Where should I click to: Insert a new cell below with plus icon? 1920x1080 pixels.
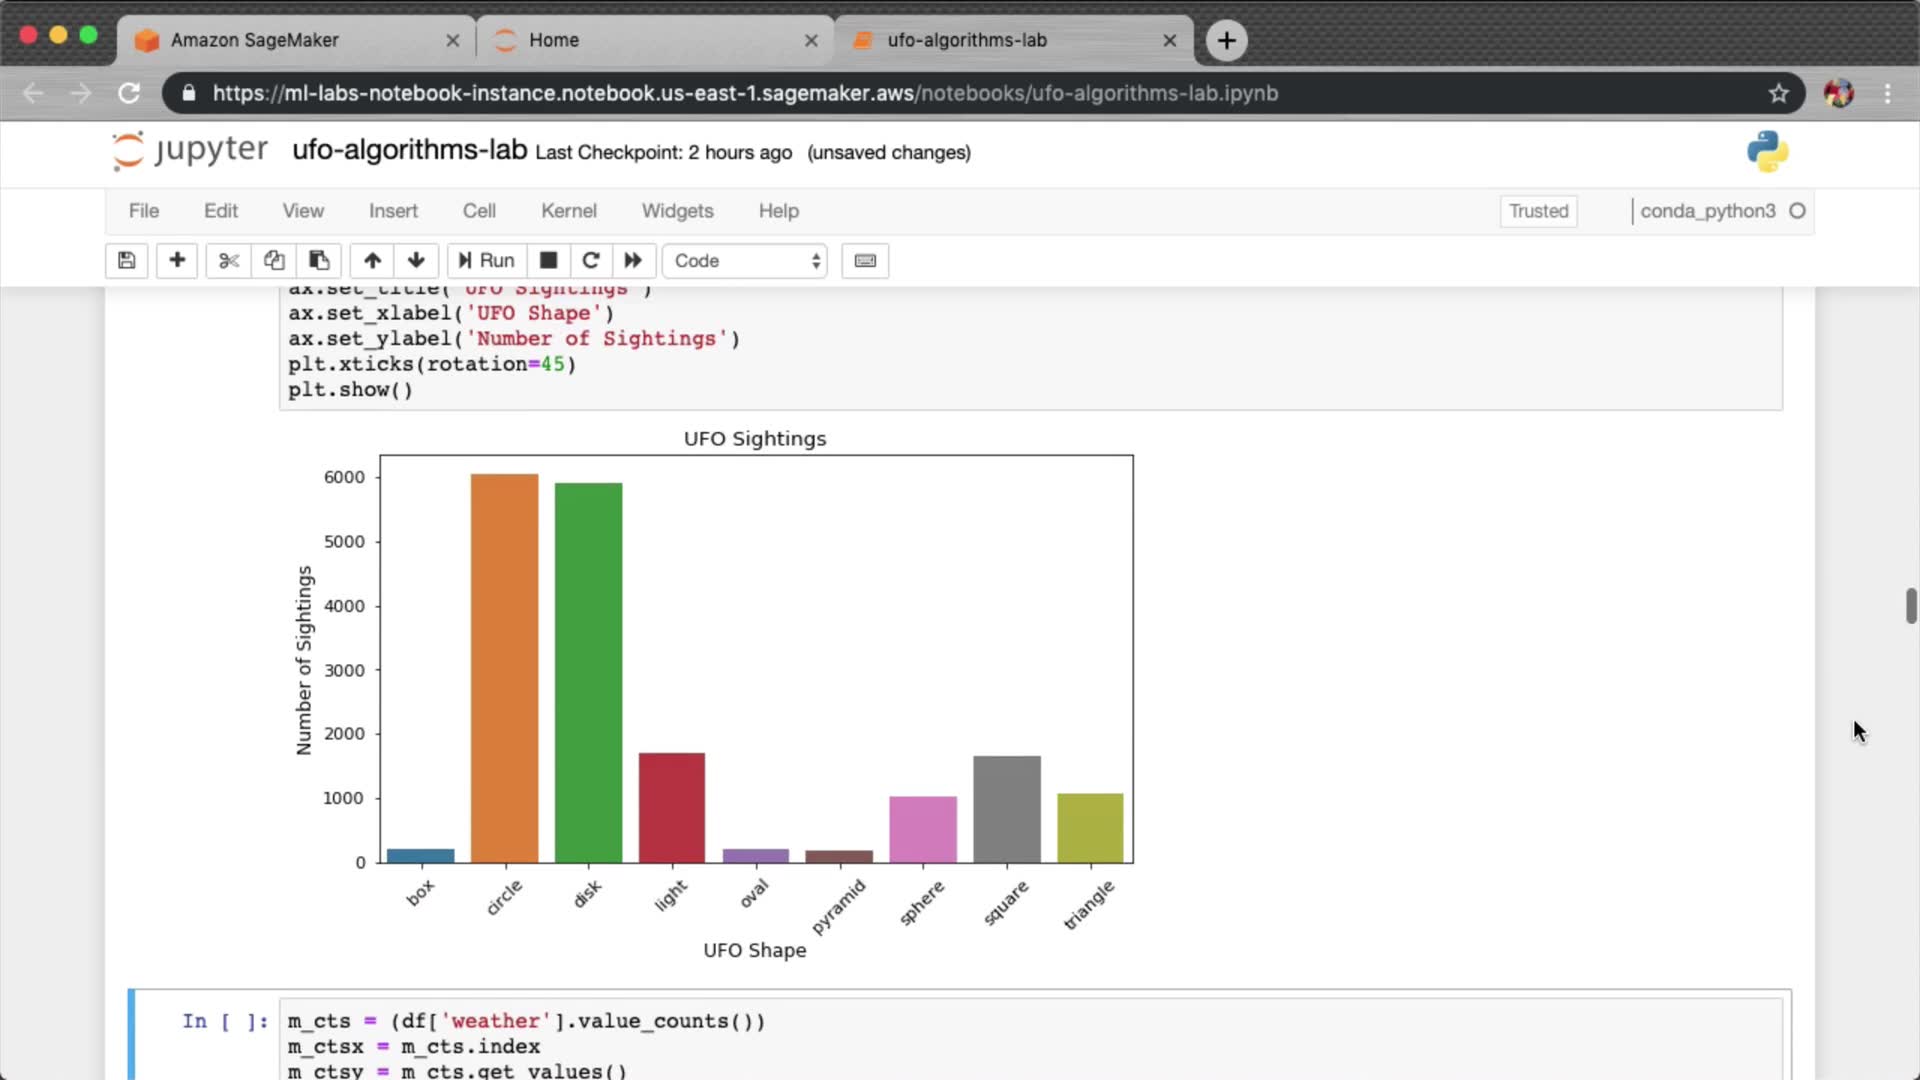point(177,261)
